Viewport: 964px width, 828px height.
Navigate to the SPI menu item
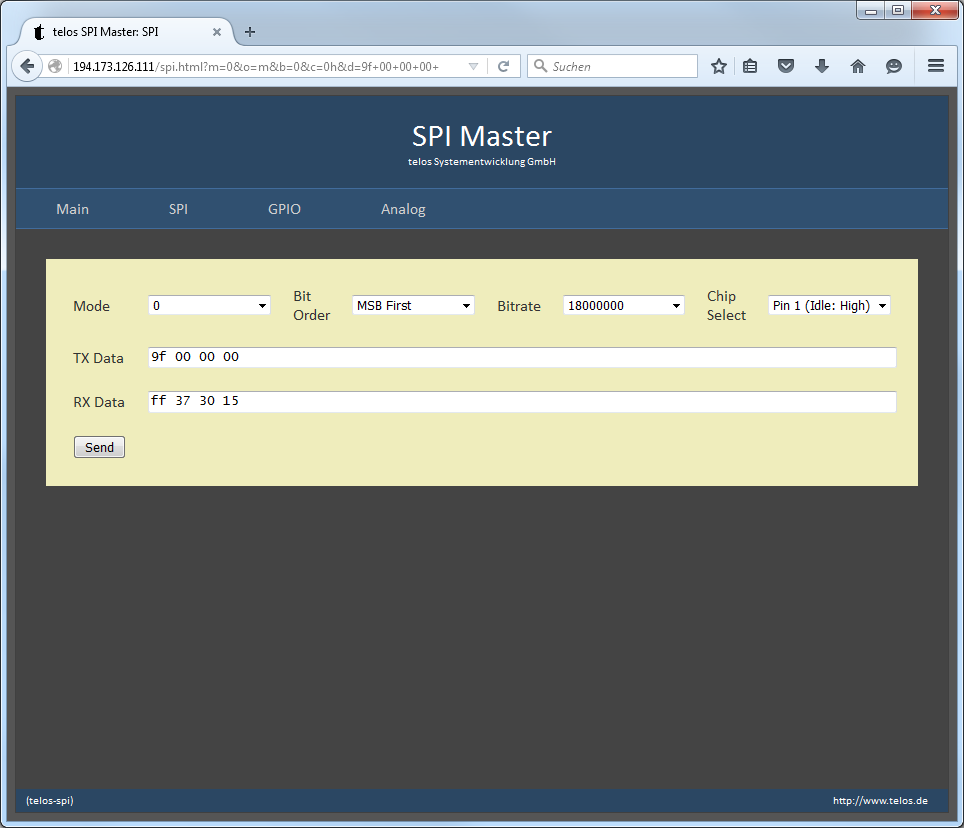(x=178, y=209)
